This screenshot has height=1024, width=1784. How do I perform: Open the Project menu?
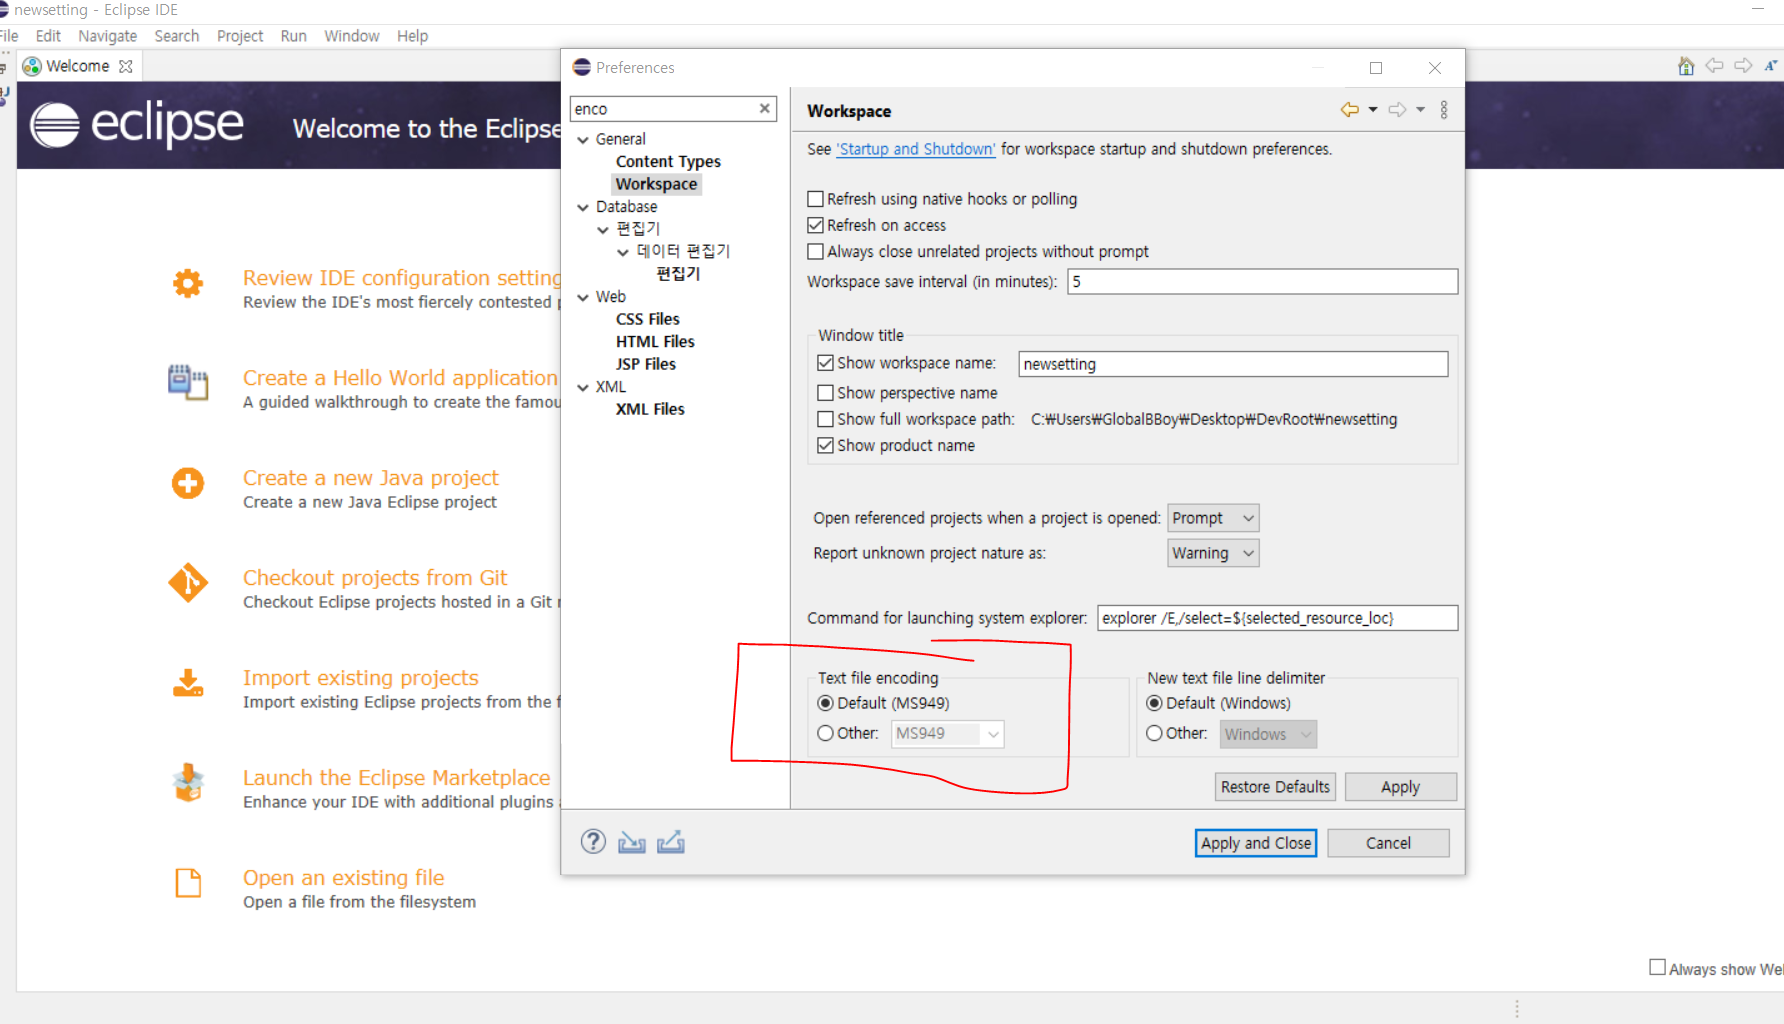click(240, 36)
